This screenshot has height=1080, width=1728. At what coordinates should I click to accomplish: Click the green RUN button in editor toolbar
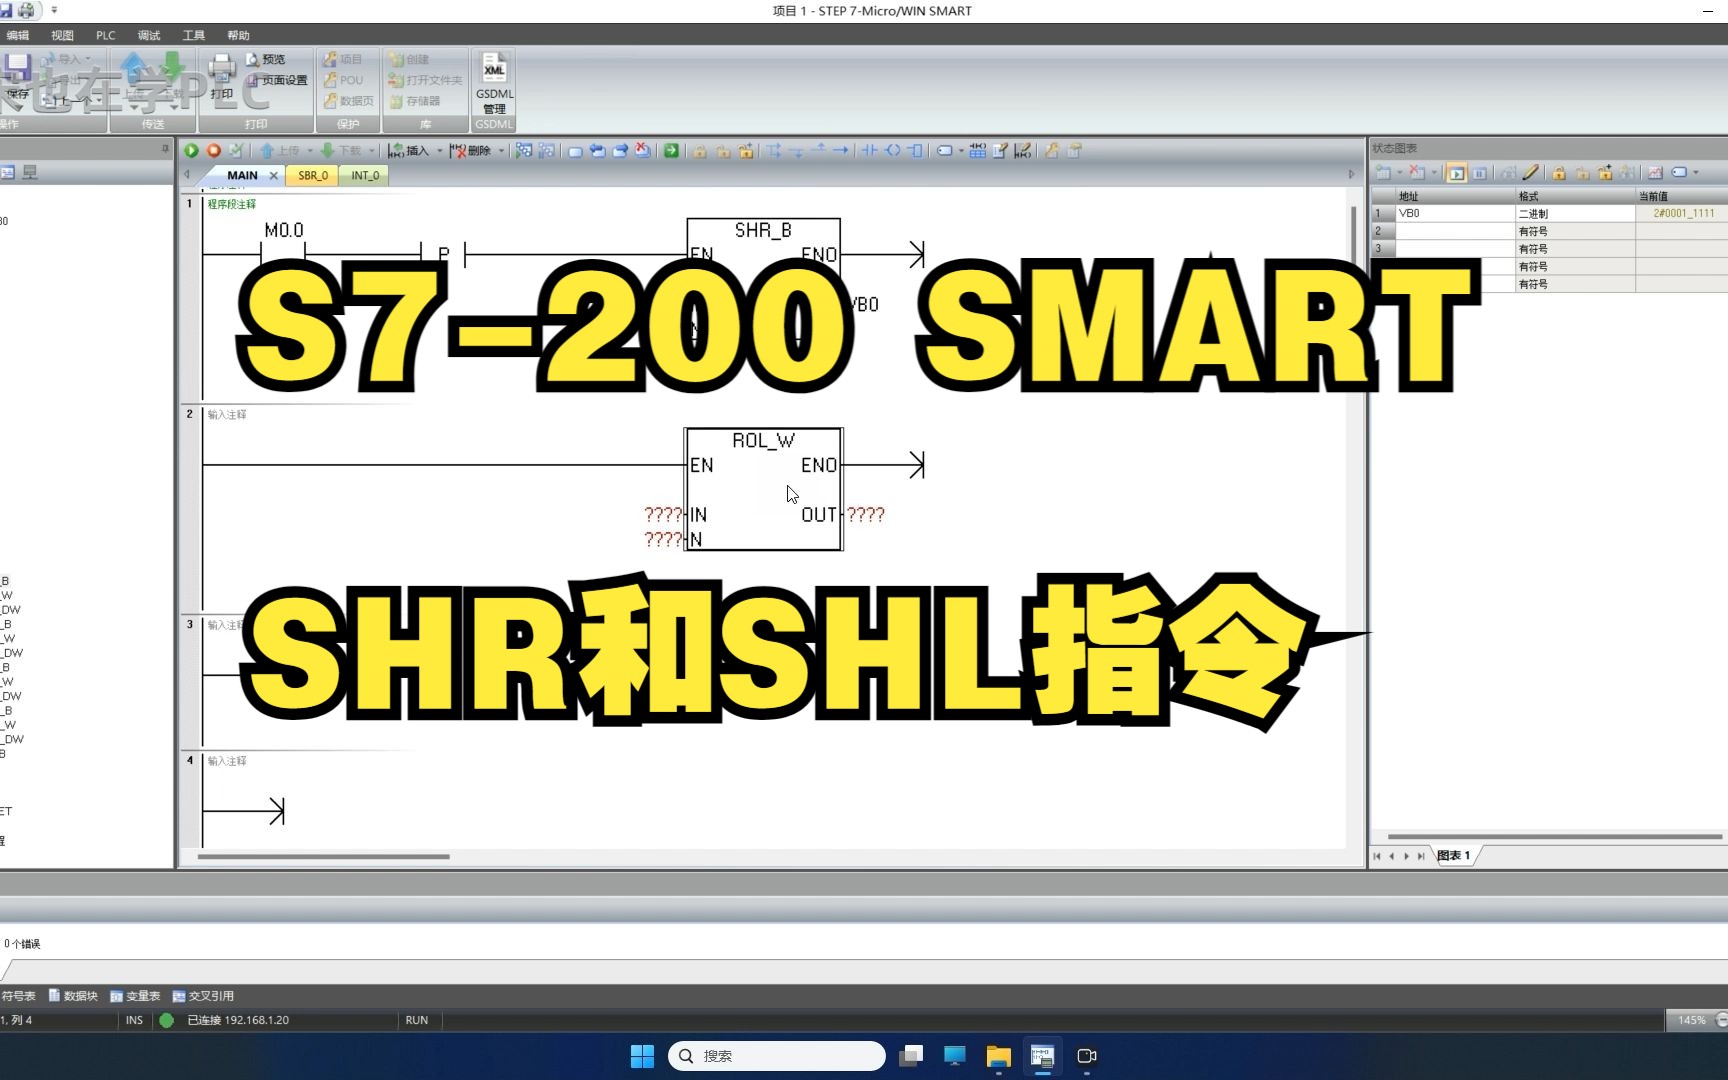[191, 150]
